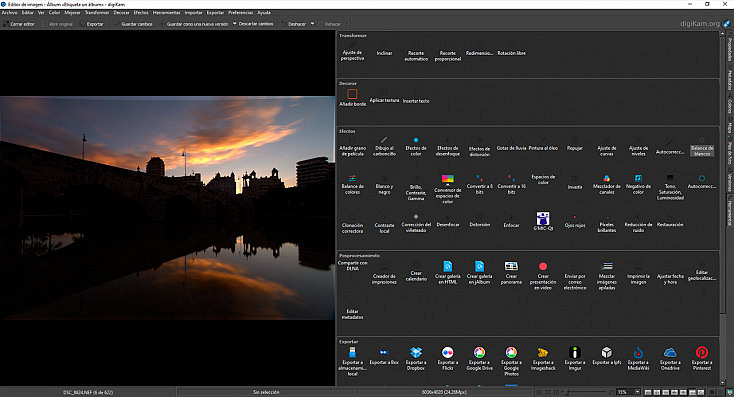734x397 pixels.
Task: Export image to Pinterest
Action: tap(702, 359)
